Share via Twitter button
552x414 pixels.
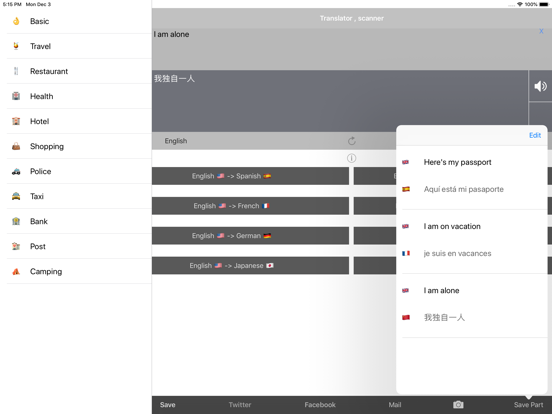pos(240,404)
